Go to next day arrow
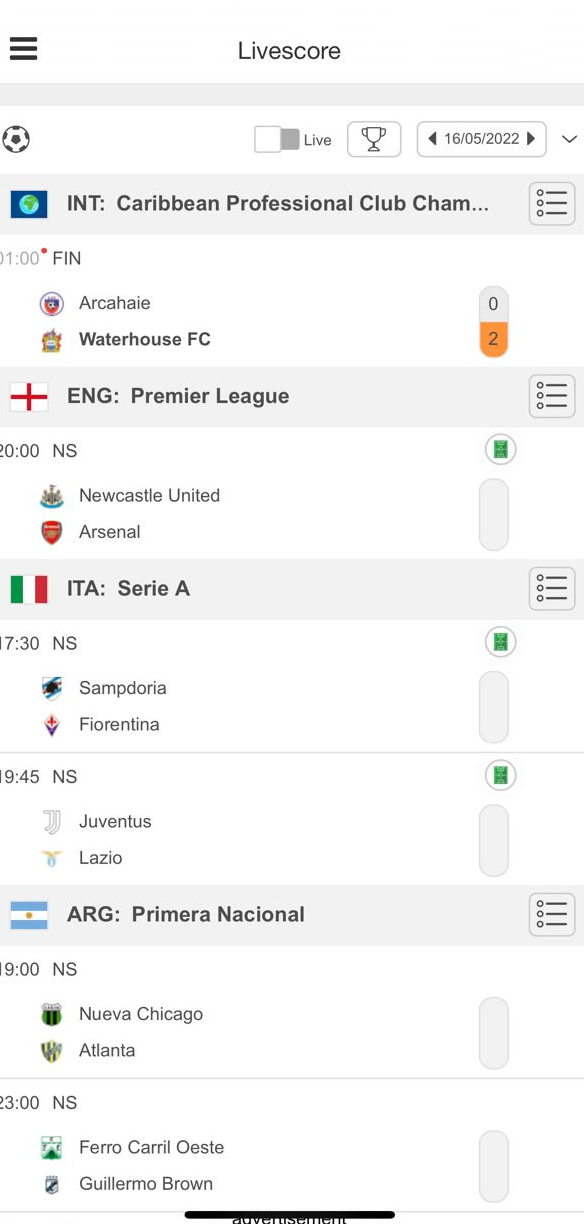 pos(531,139)
